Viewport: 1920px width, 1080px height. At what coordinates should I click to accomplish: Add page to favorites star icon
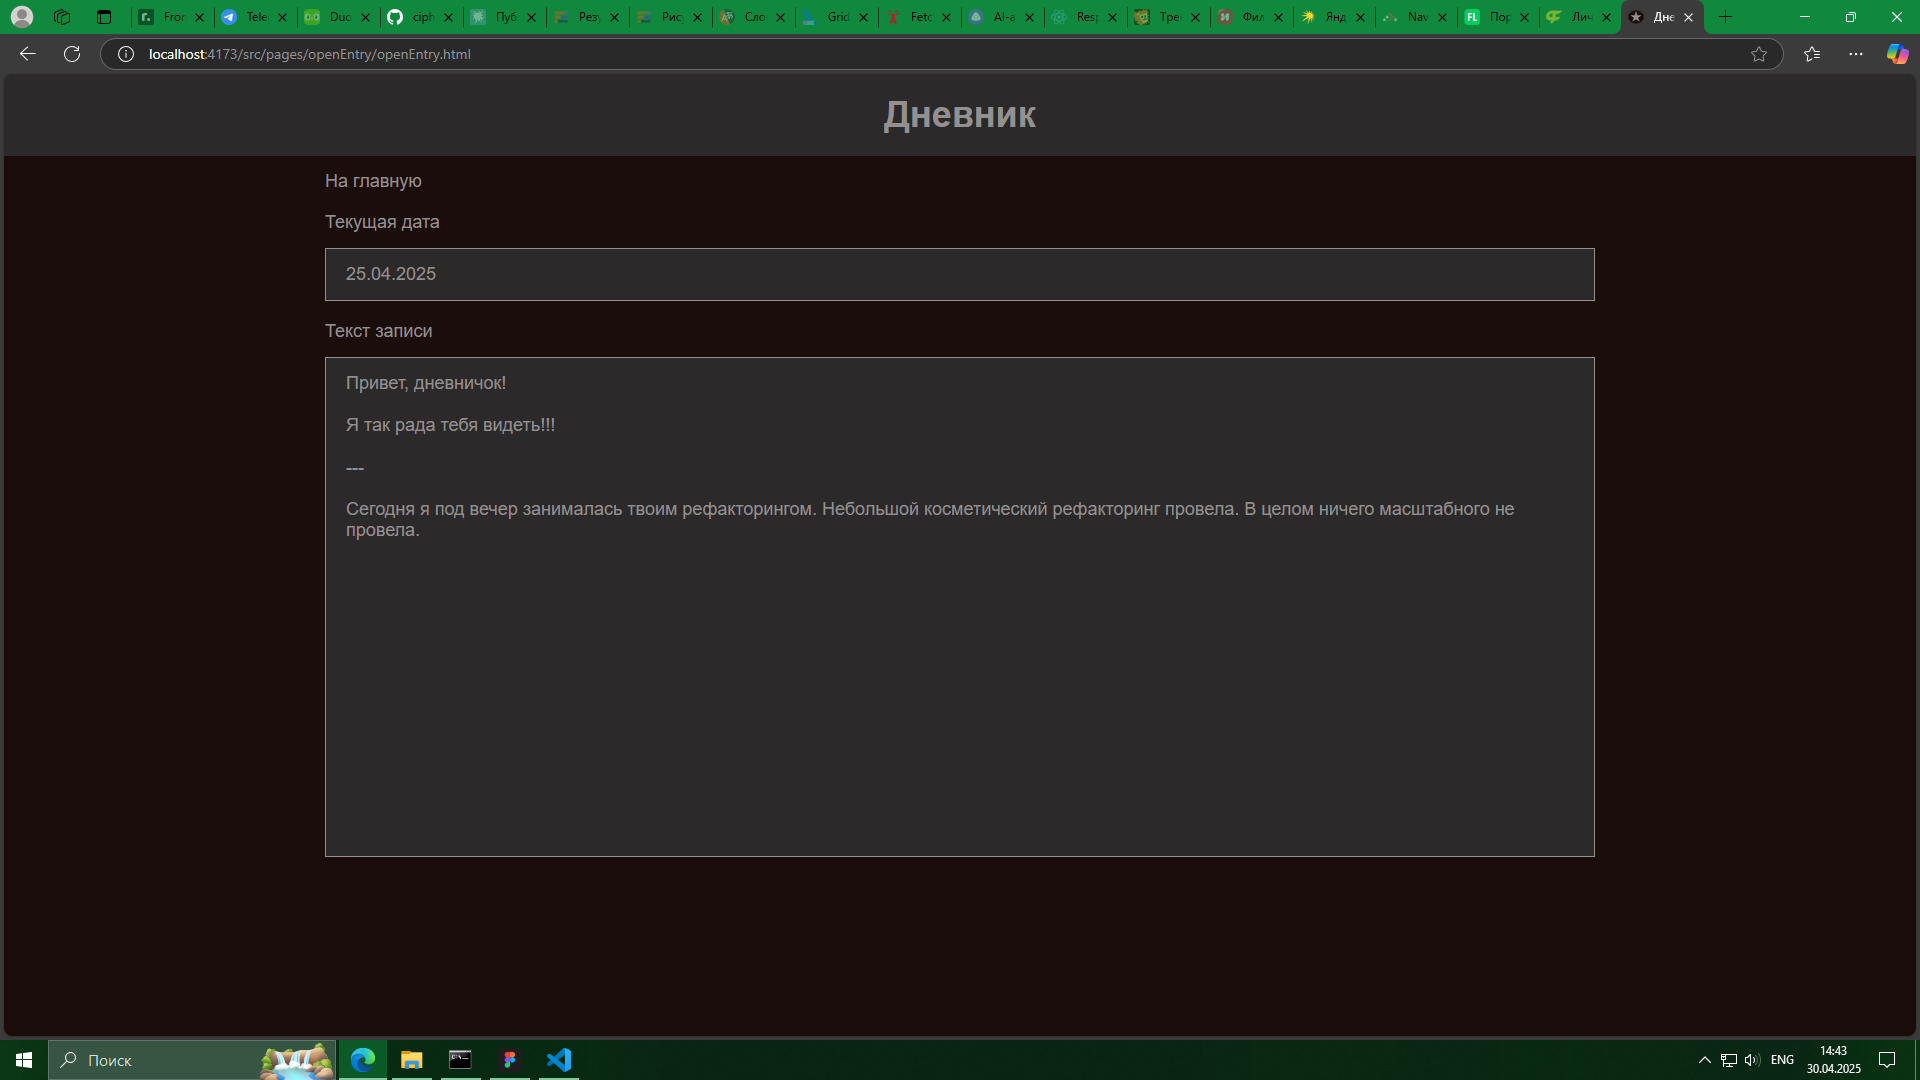click(x=1759, y=54)
